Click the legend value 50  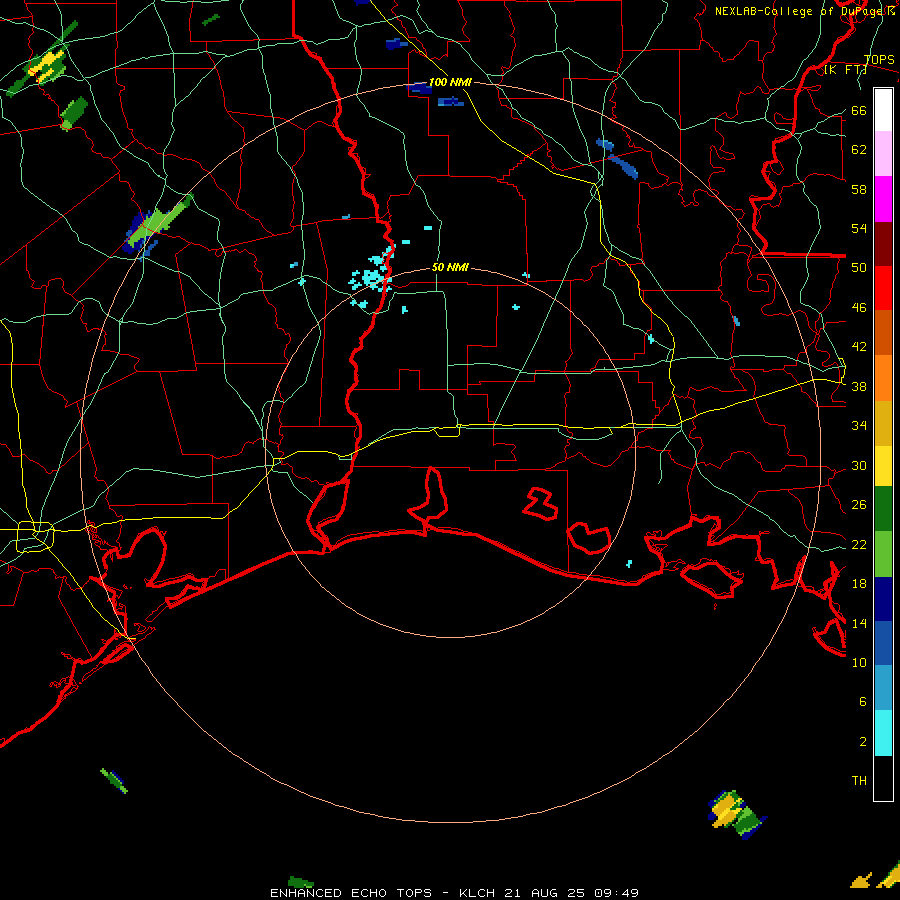coord(859,267)
